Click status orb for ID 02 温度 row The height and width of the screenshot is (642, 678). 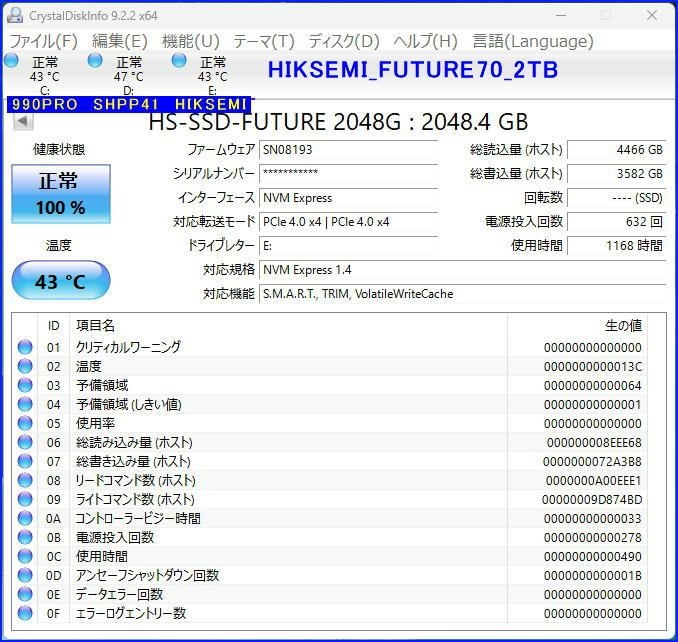25,366
